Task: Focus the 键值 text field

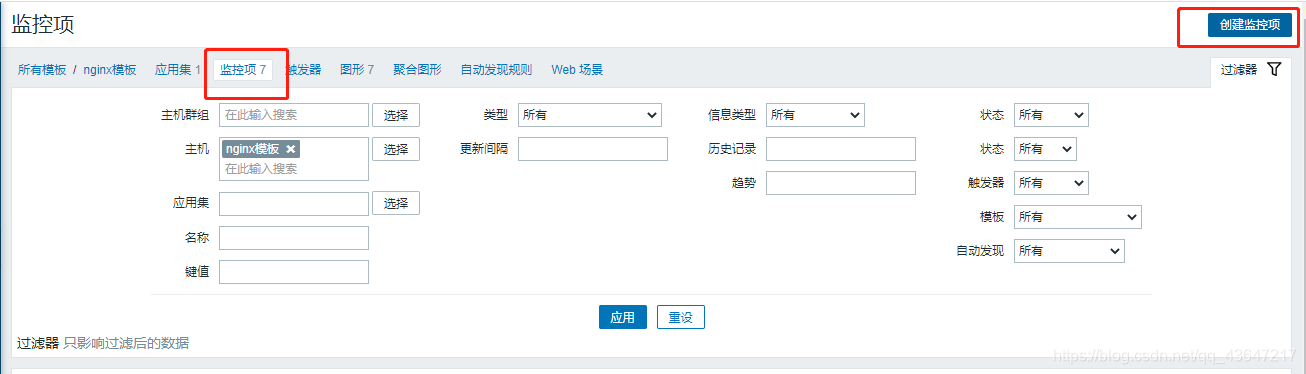Action: coord(294,272)
